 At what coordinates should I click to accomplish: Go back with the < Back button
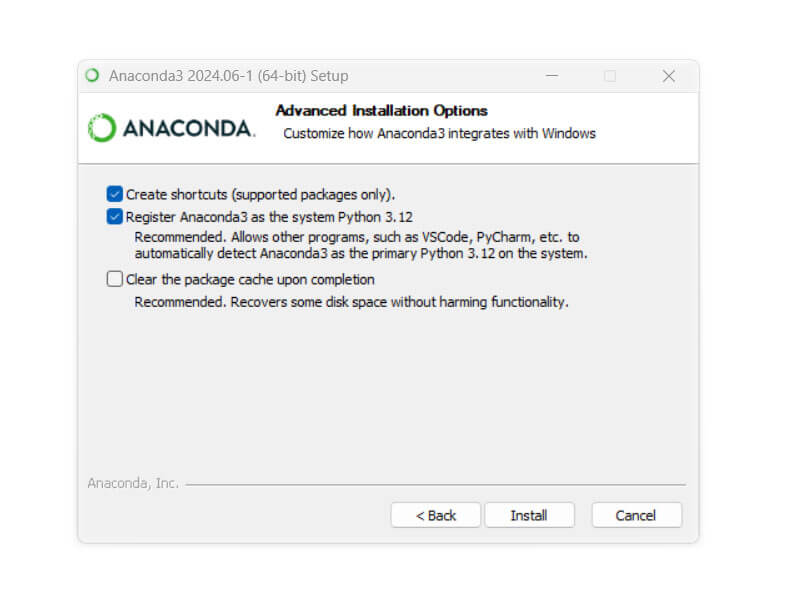(x=436, y=515)
